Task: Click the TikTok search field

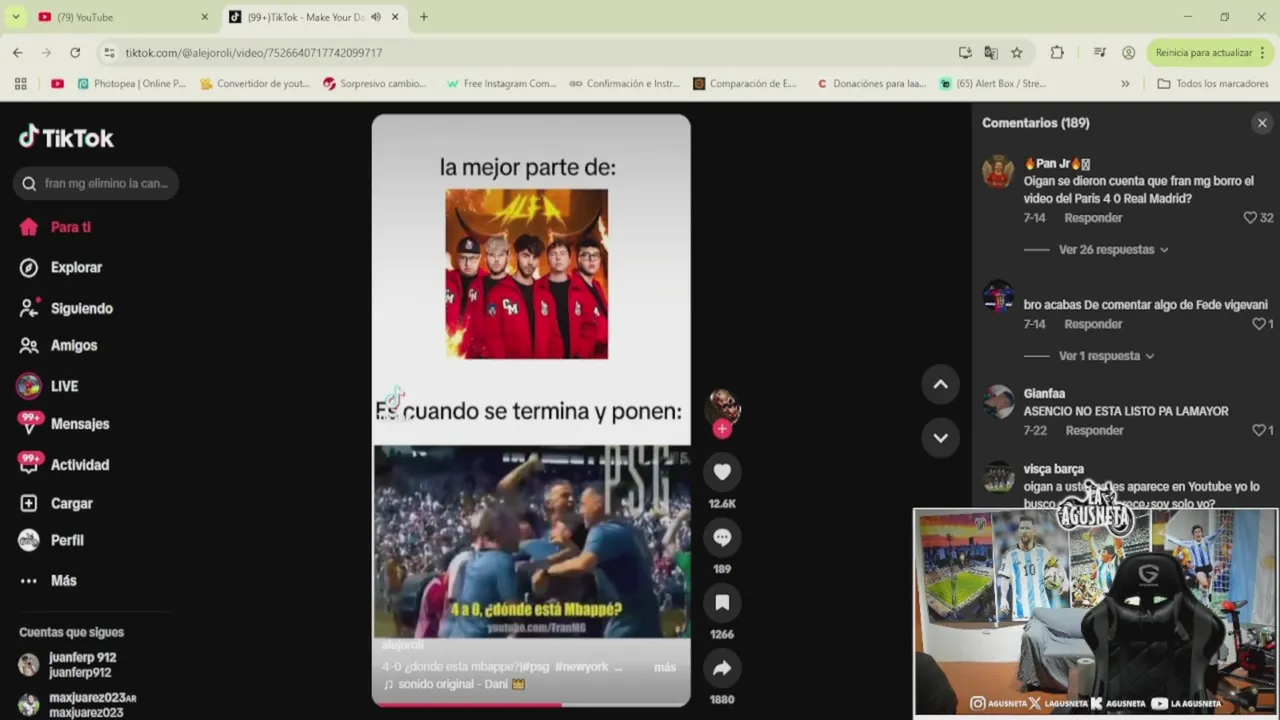Action: 96,183
